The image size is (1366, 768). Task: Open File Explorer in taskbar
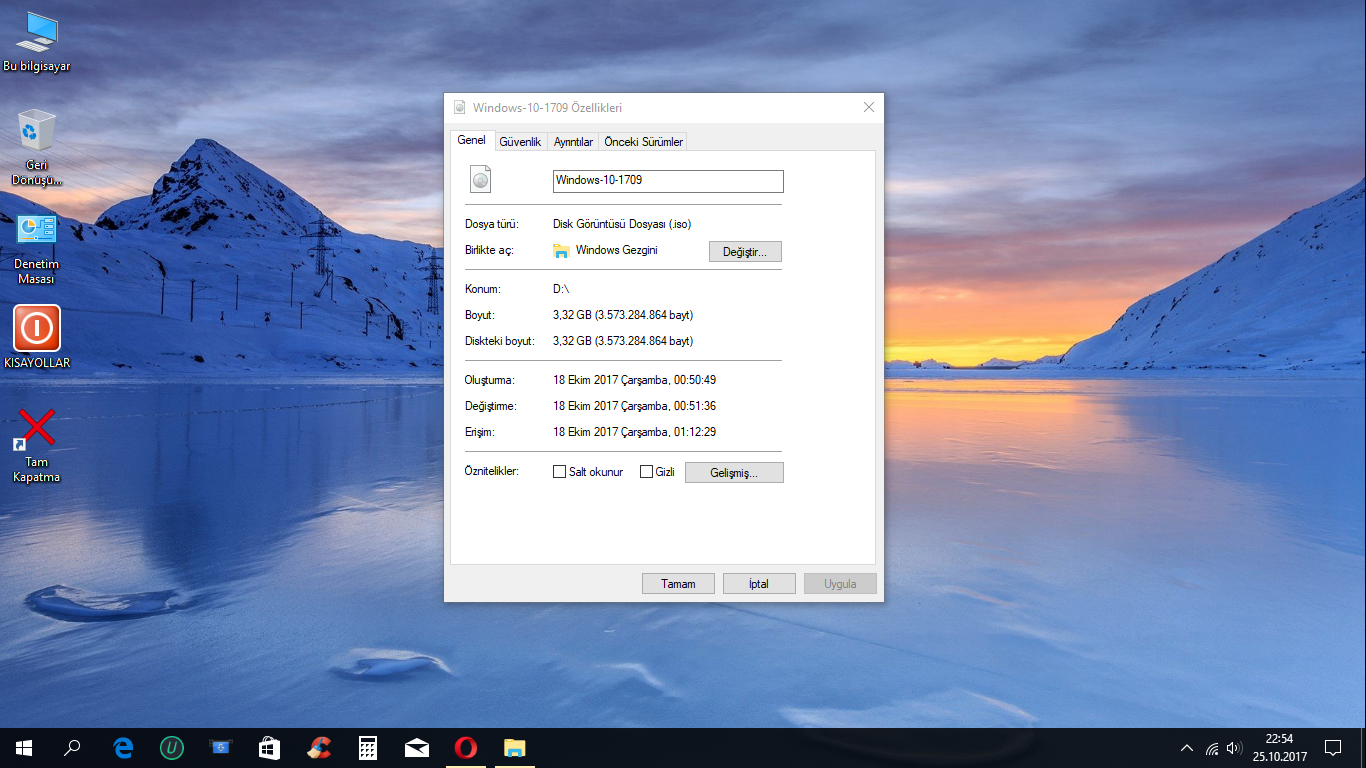[515, 747]
